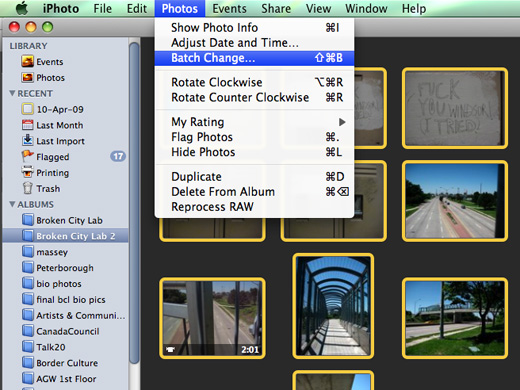This screenshot has width=520, height=390.
Task: Click the Events library icon
Action: (27, 61)
